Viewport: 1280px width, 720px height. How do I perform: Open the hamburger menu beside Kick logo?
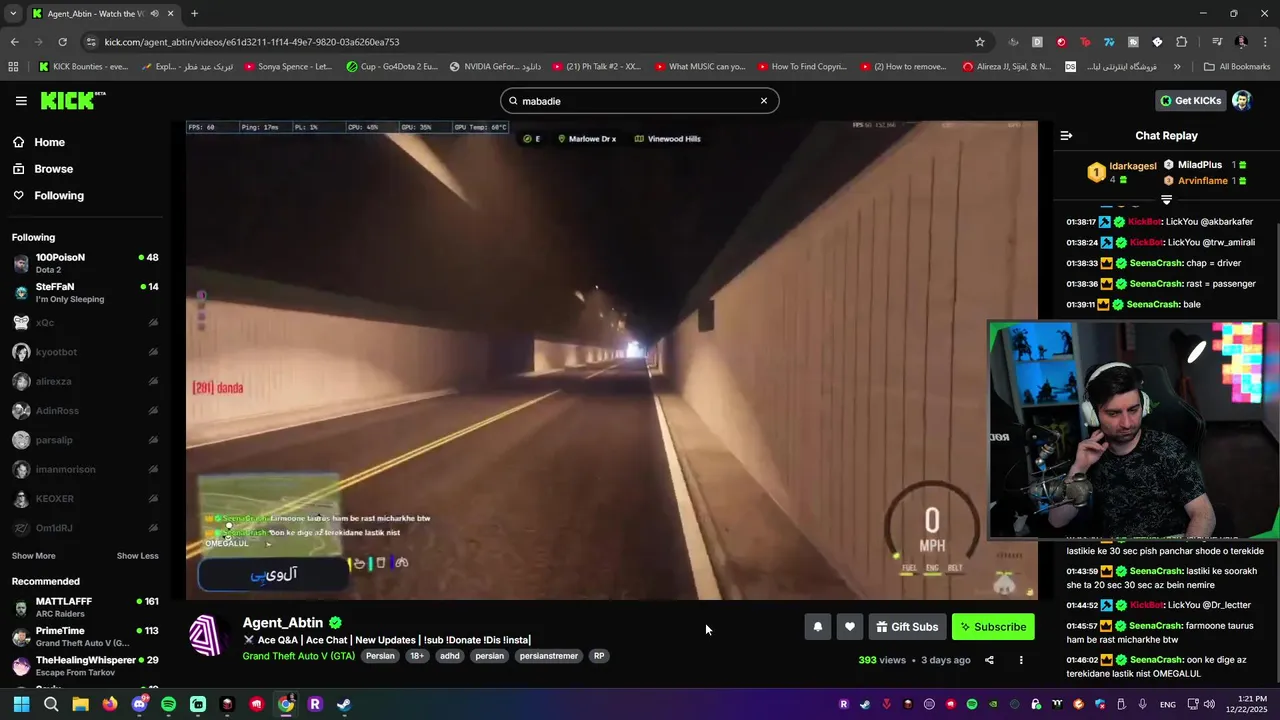tap(21, 101)
